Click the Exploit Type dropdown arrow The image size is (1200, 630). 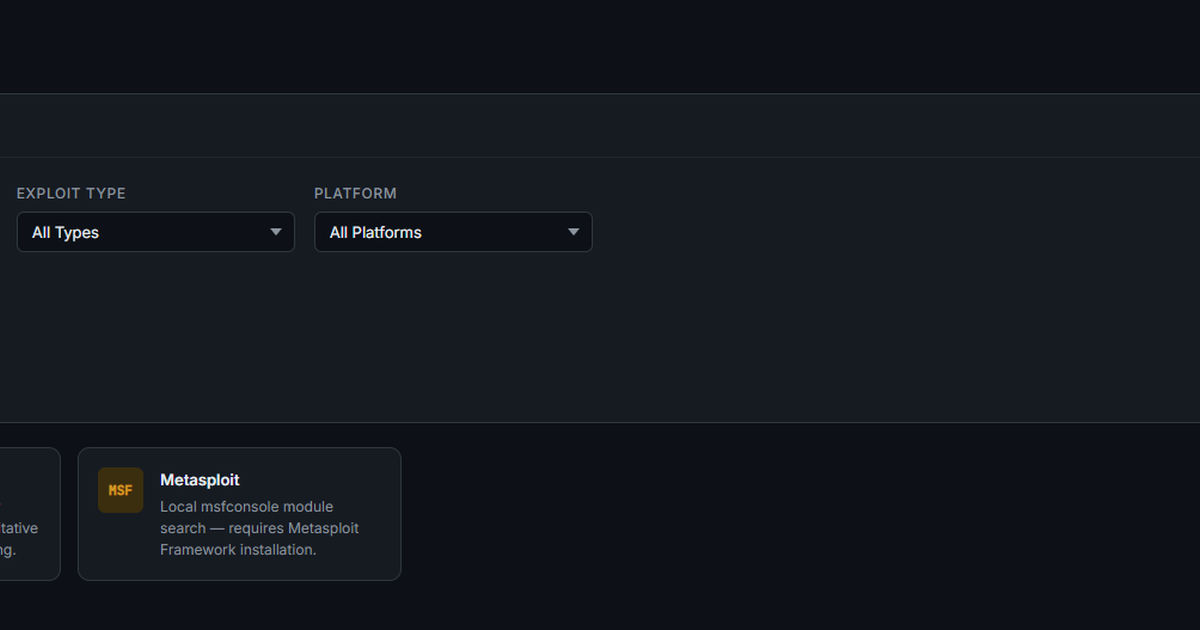276,232
